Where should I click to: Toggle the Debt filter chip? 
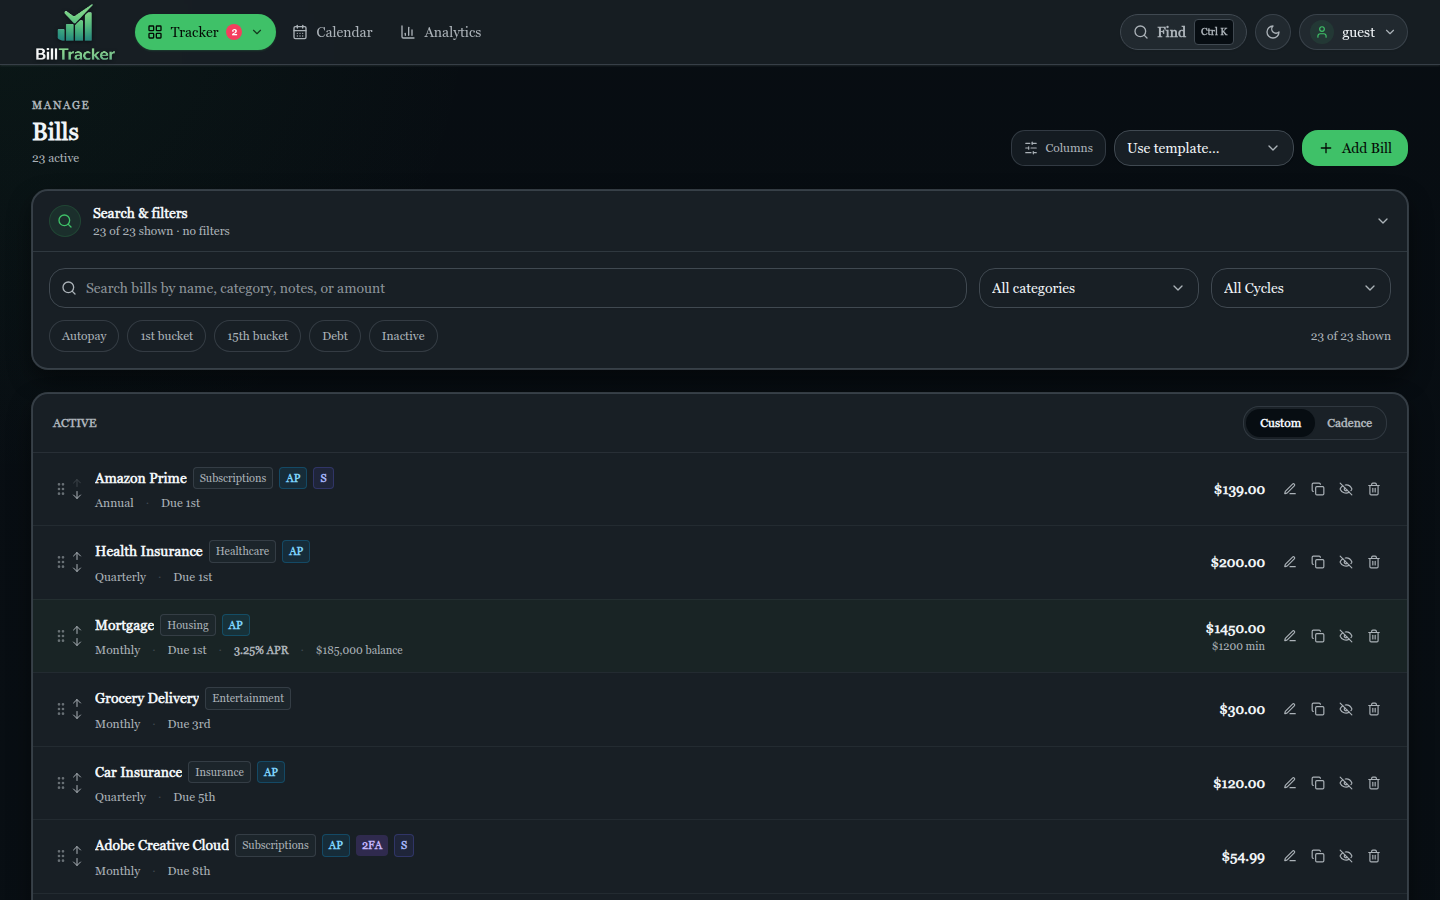click(x=335, y=336)
